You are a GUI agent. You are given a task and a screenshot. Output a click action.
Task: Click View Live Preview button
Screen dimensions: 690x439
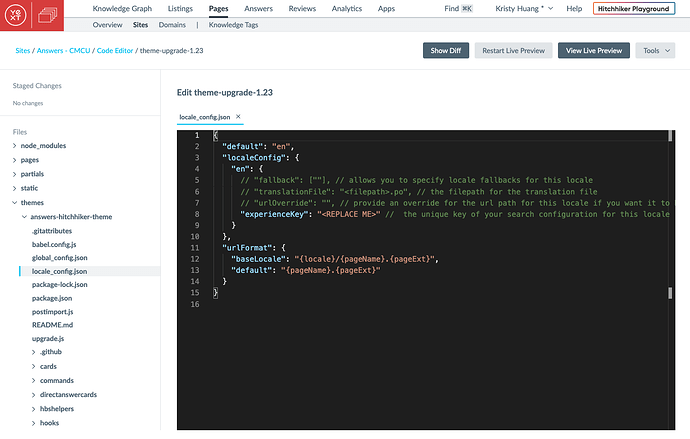(x=594, y=51)
